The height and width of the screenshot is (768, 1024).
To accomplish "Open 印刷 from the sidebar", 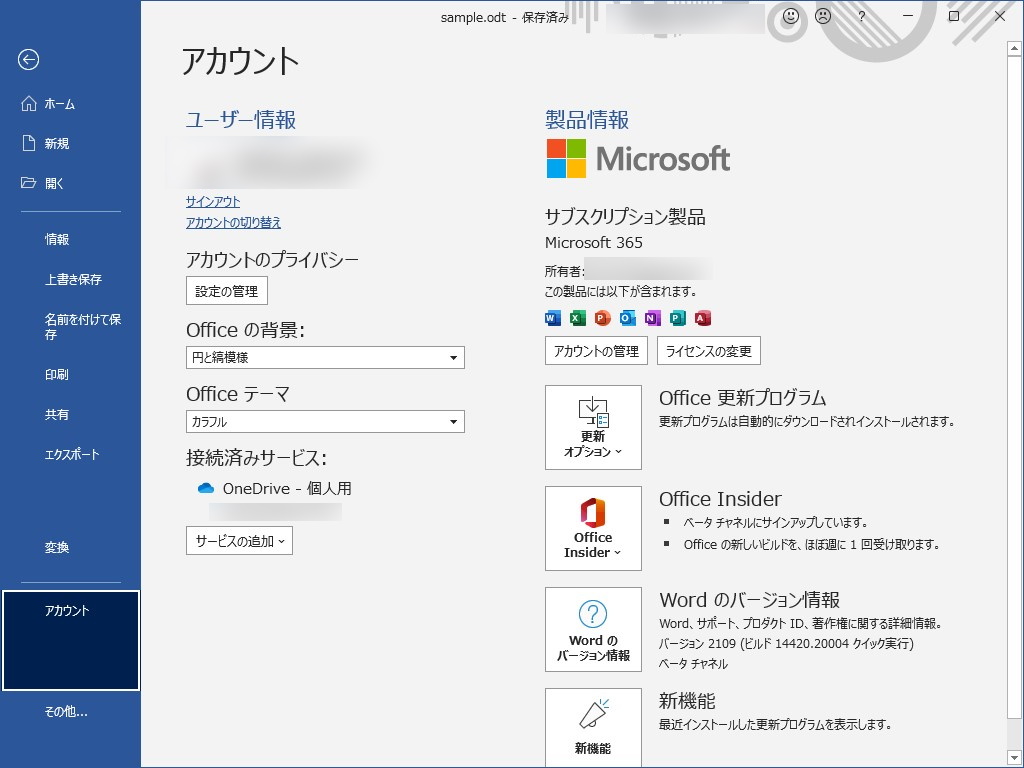I will pos(55,374).
